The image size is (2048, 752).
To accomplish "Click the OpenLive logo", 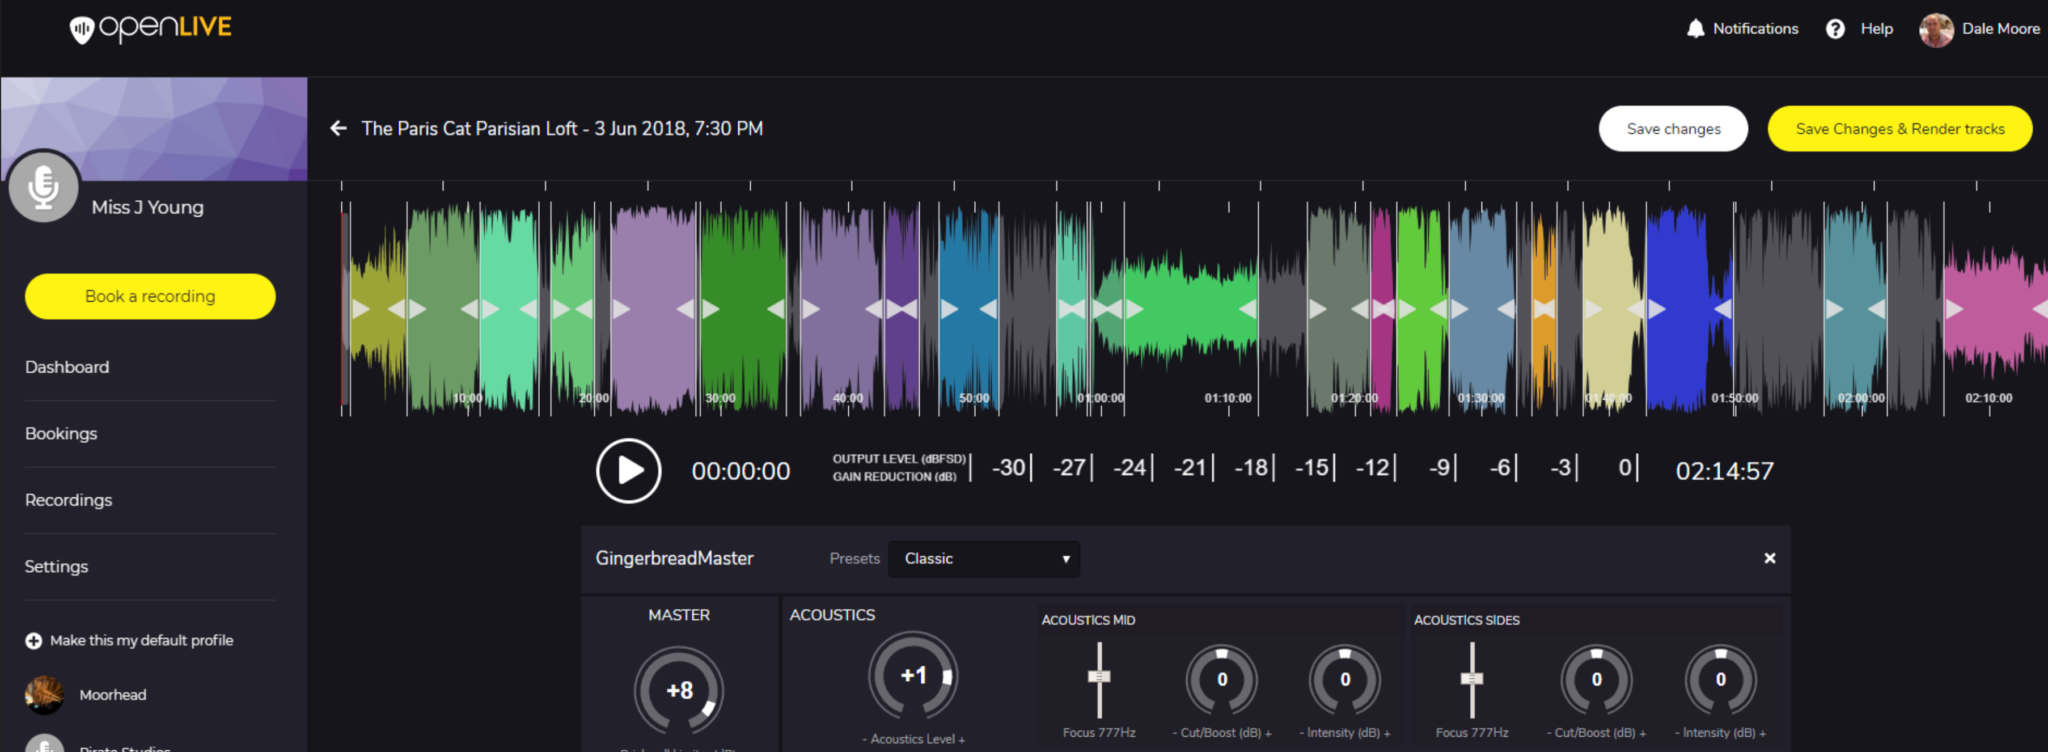I will (151, 28).
